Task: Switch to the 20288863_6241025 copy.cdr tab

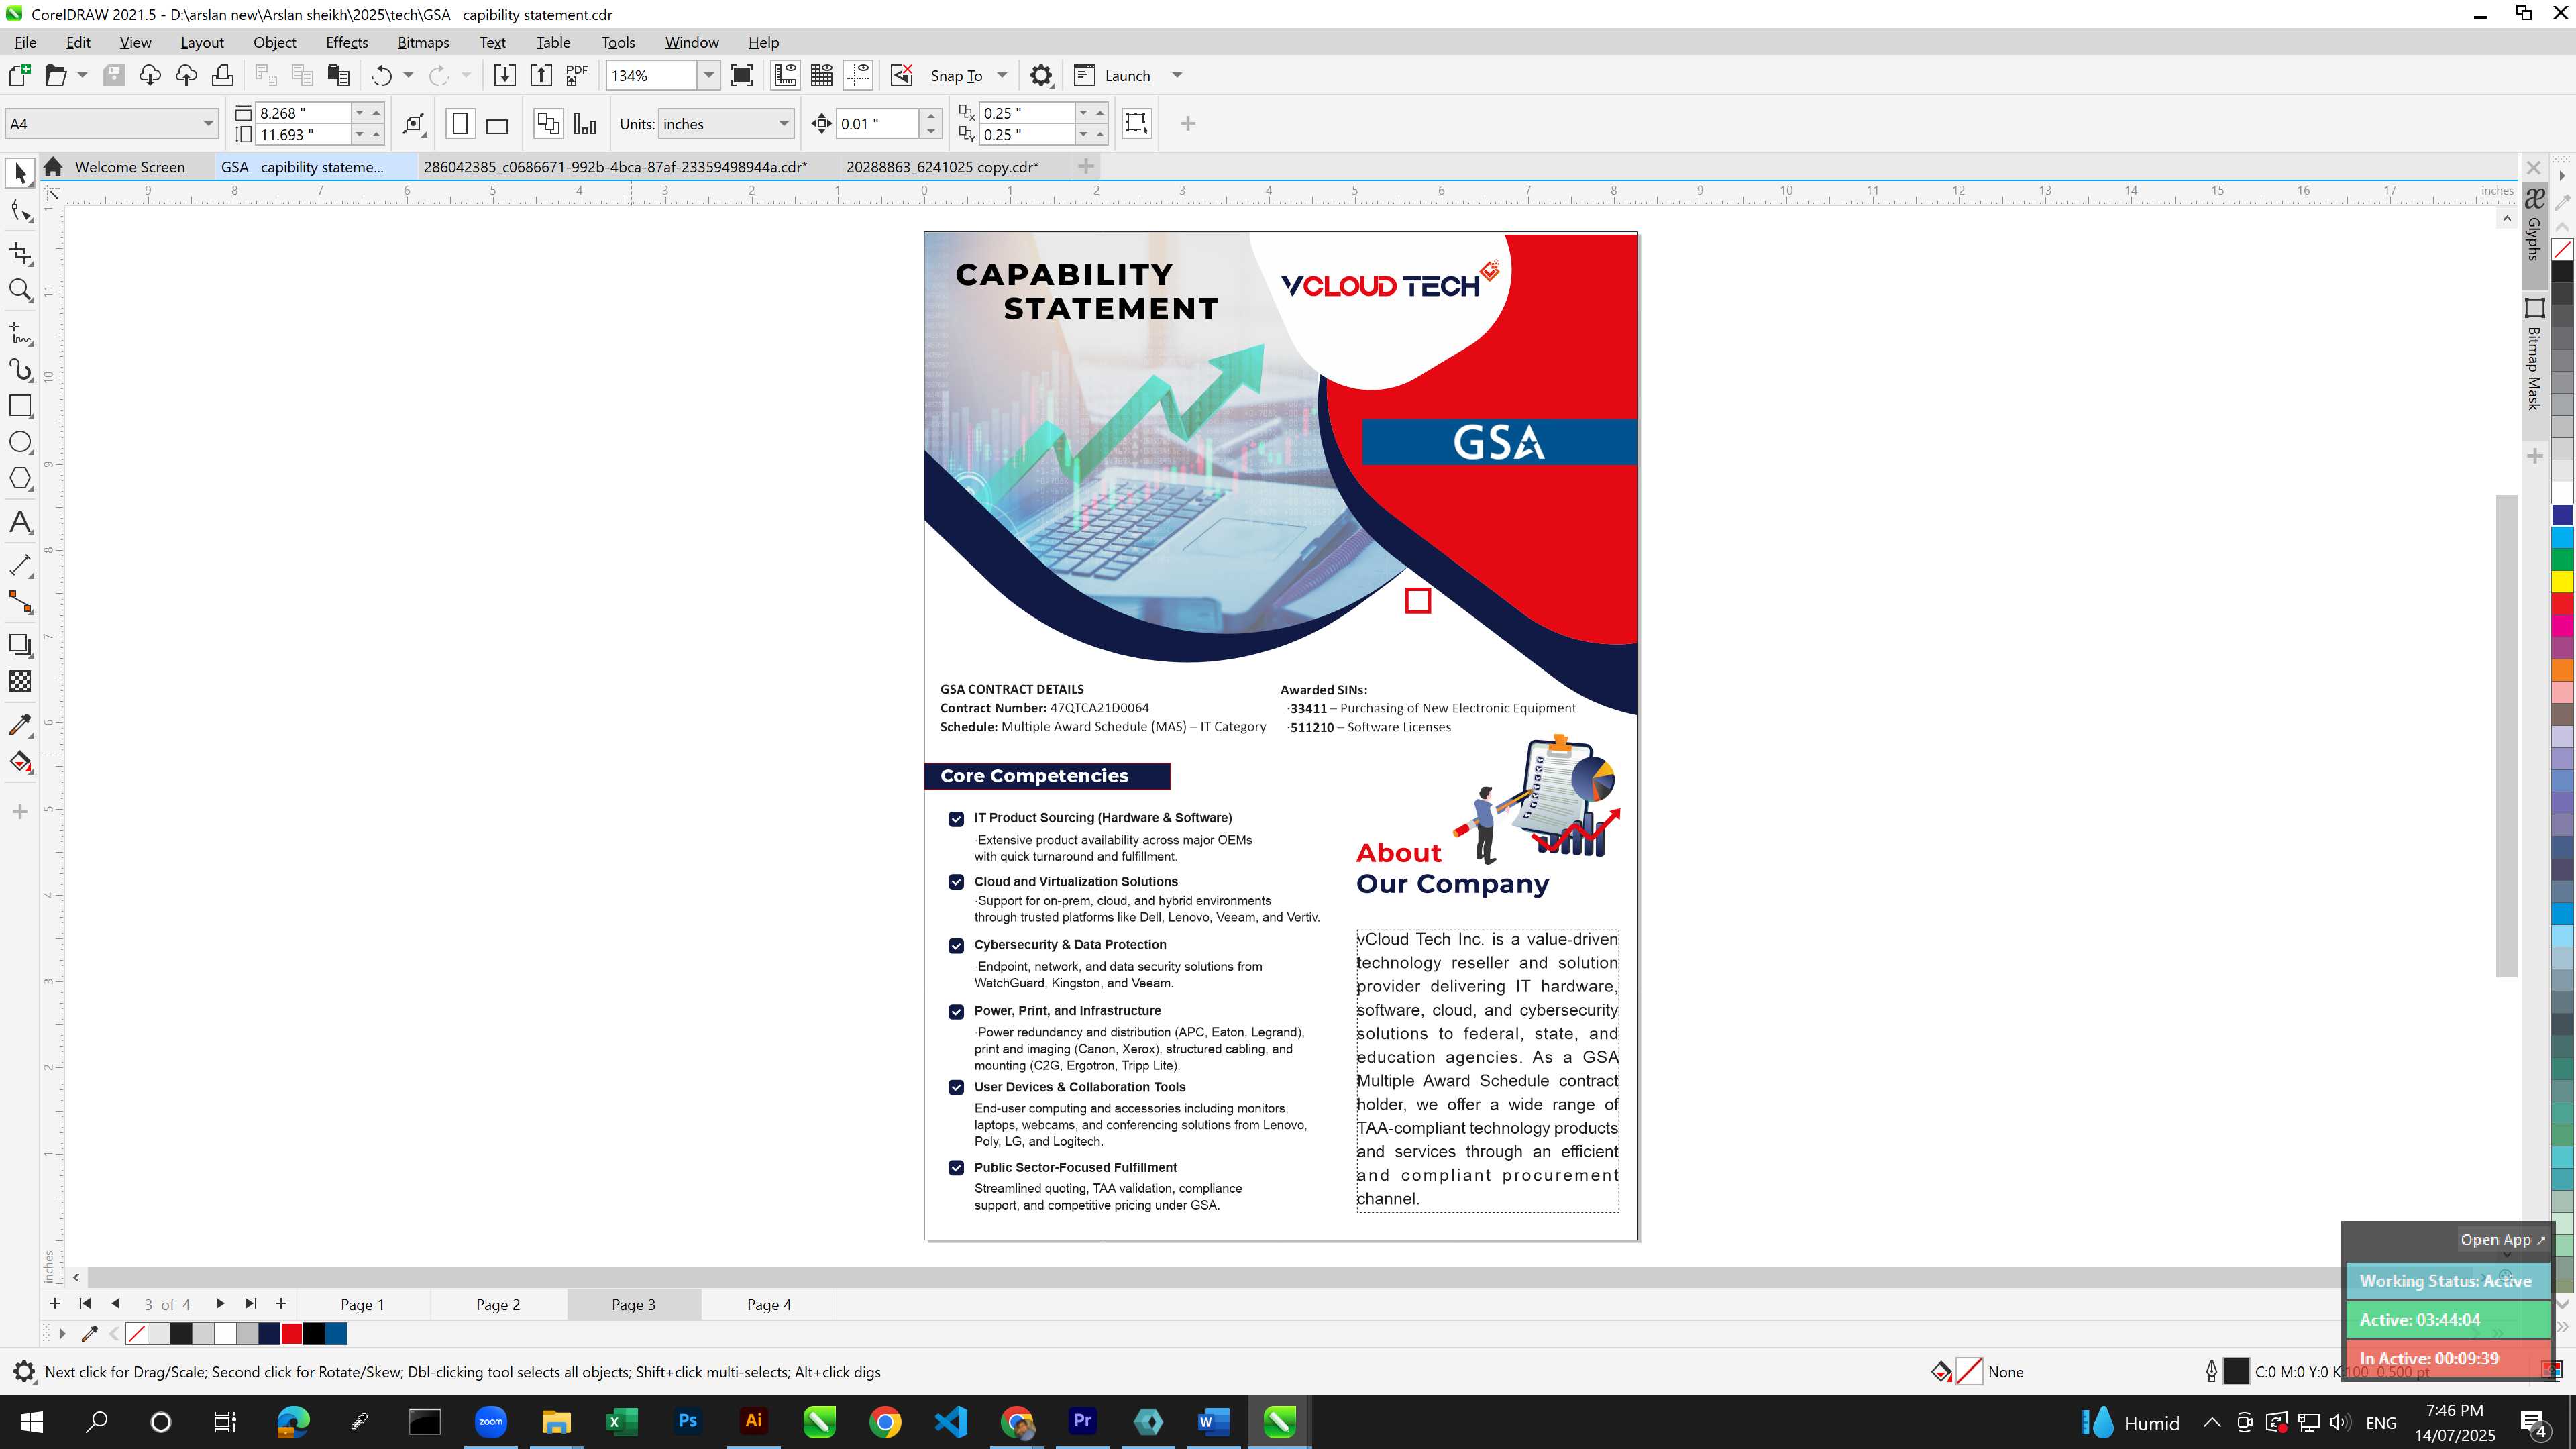Action: (942, 167)
